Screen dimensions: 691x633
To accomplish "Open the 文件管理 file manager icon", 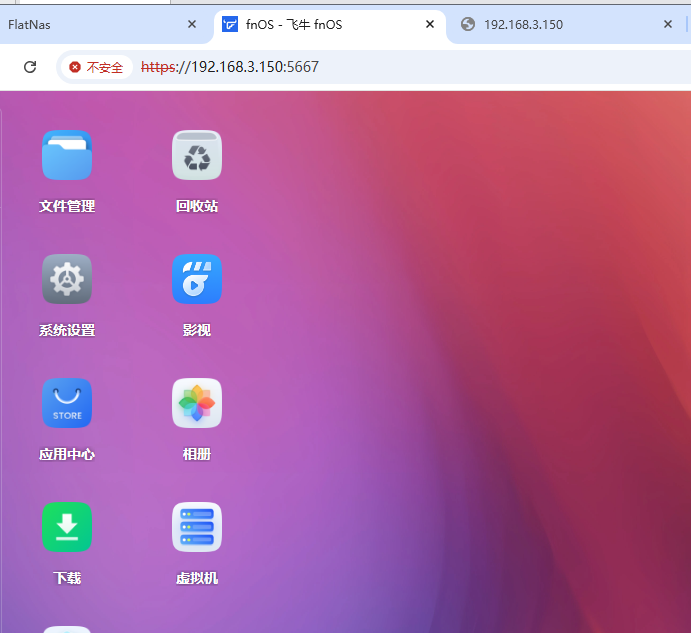I will point(67,155).
